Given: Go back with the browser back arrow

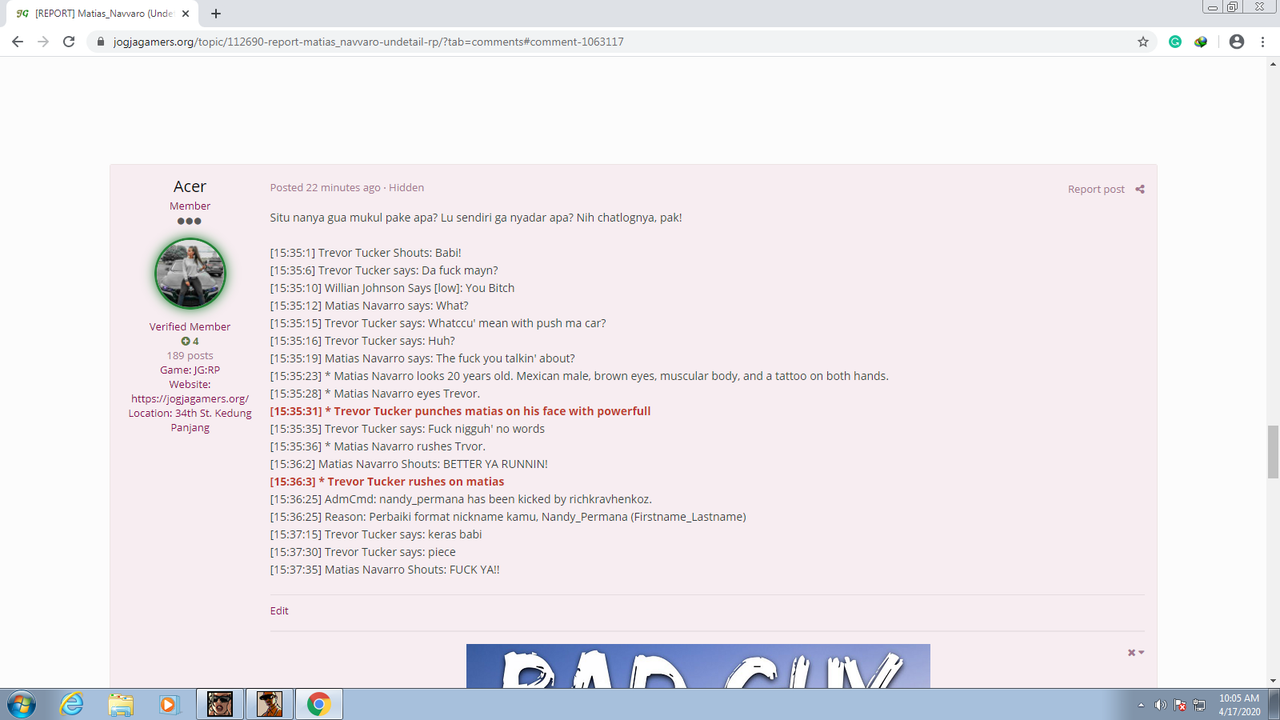Looking at the screenshot, I should 17,42.
